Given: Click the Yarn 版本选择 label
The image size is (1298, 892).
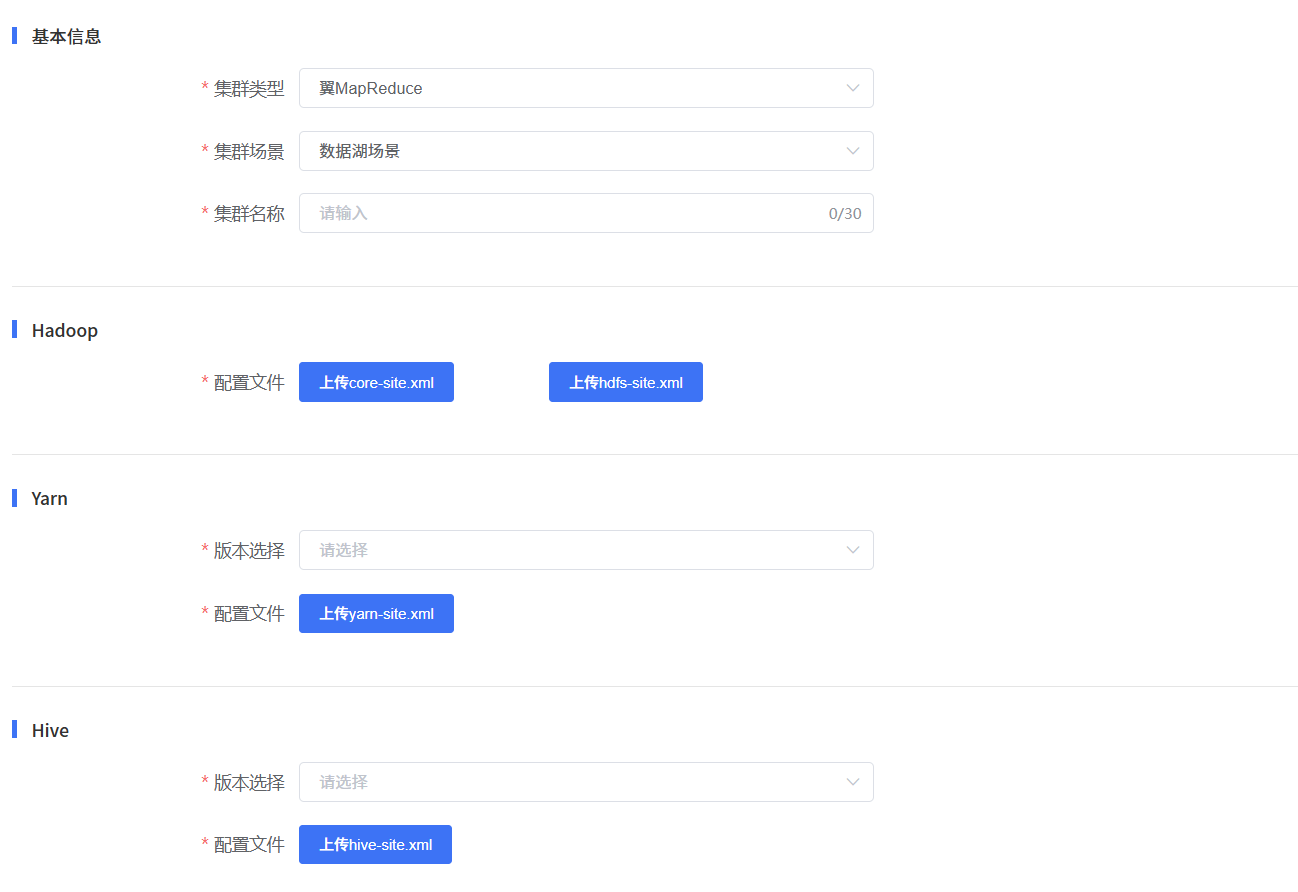Looking at the screenshot, I should coord(249,550).
